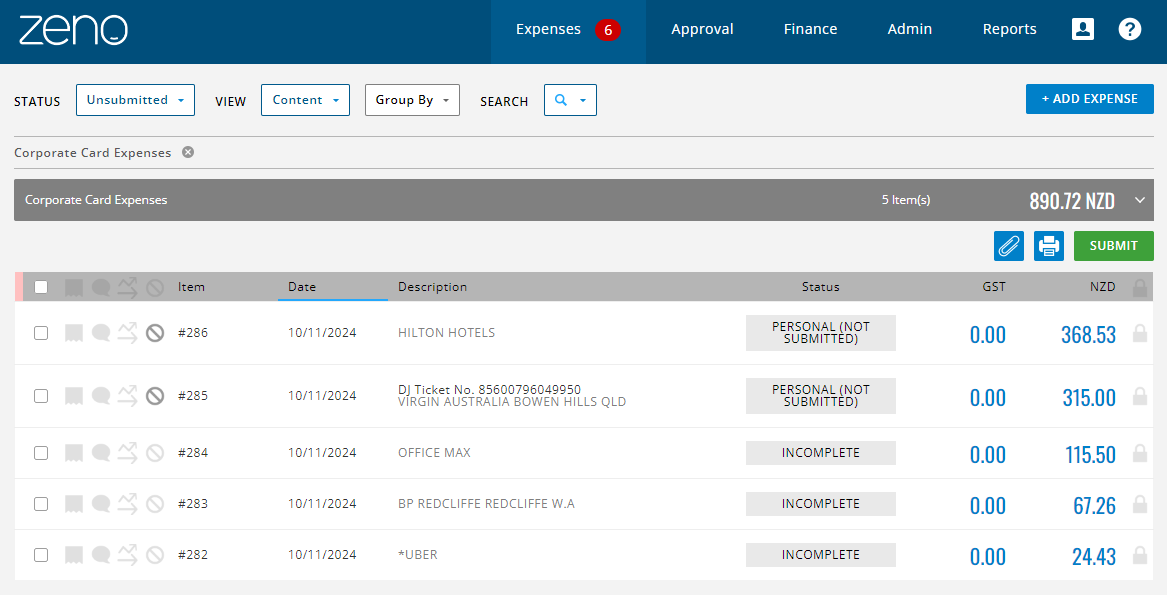
Task: Toggle the select-all checkbox in header
Action: [x=41, y=287]
